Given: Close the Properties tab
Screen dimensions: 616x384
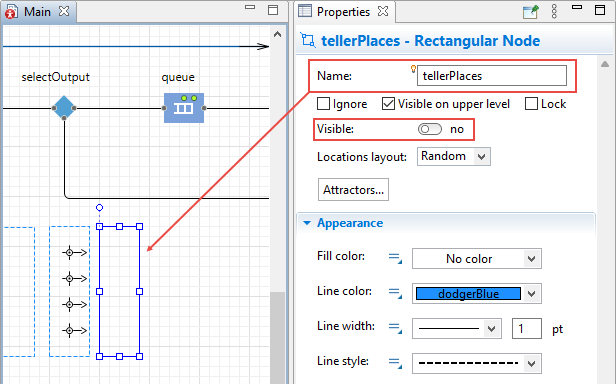Looking at the screenshot, I should 383,11.
